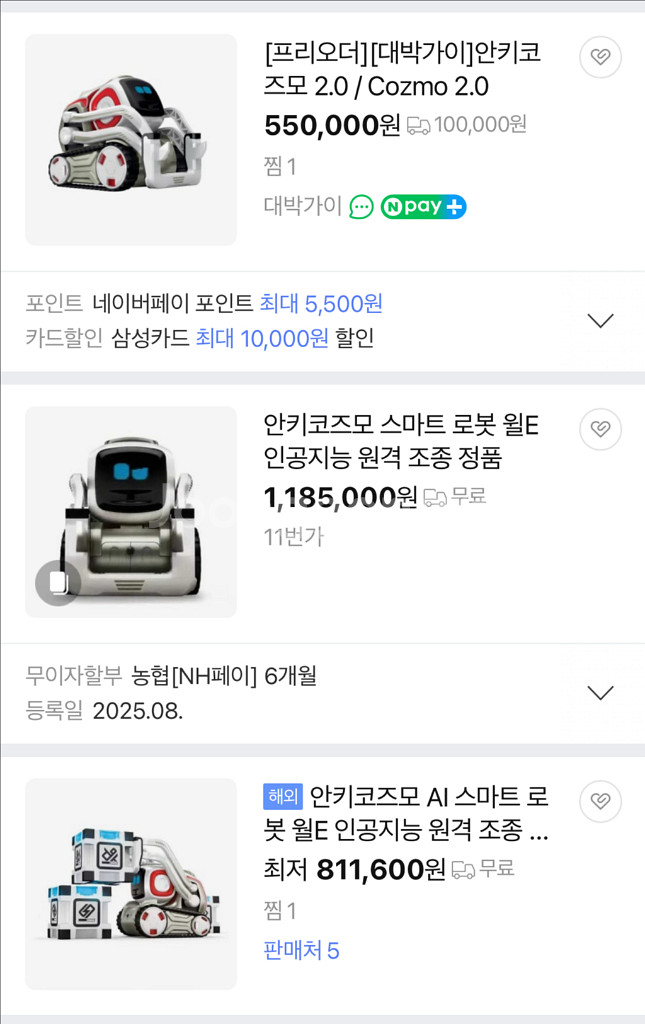
Task: Expand the 네이버페이 포인트 discount details section
Action: tap(600, 320)
